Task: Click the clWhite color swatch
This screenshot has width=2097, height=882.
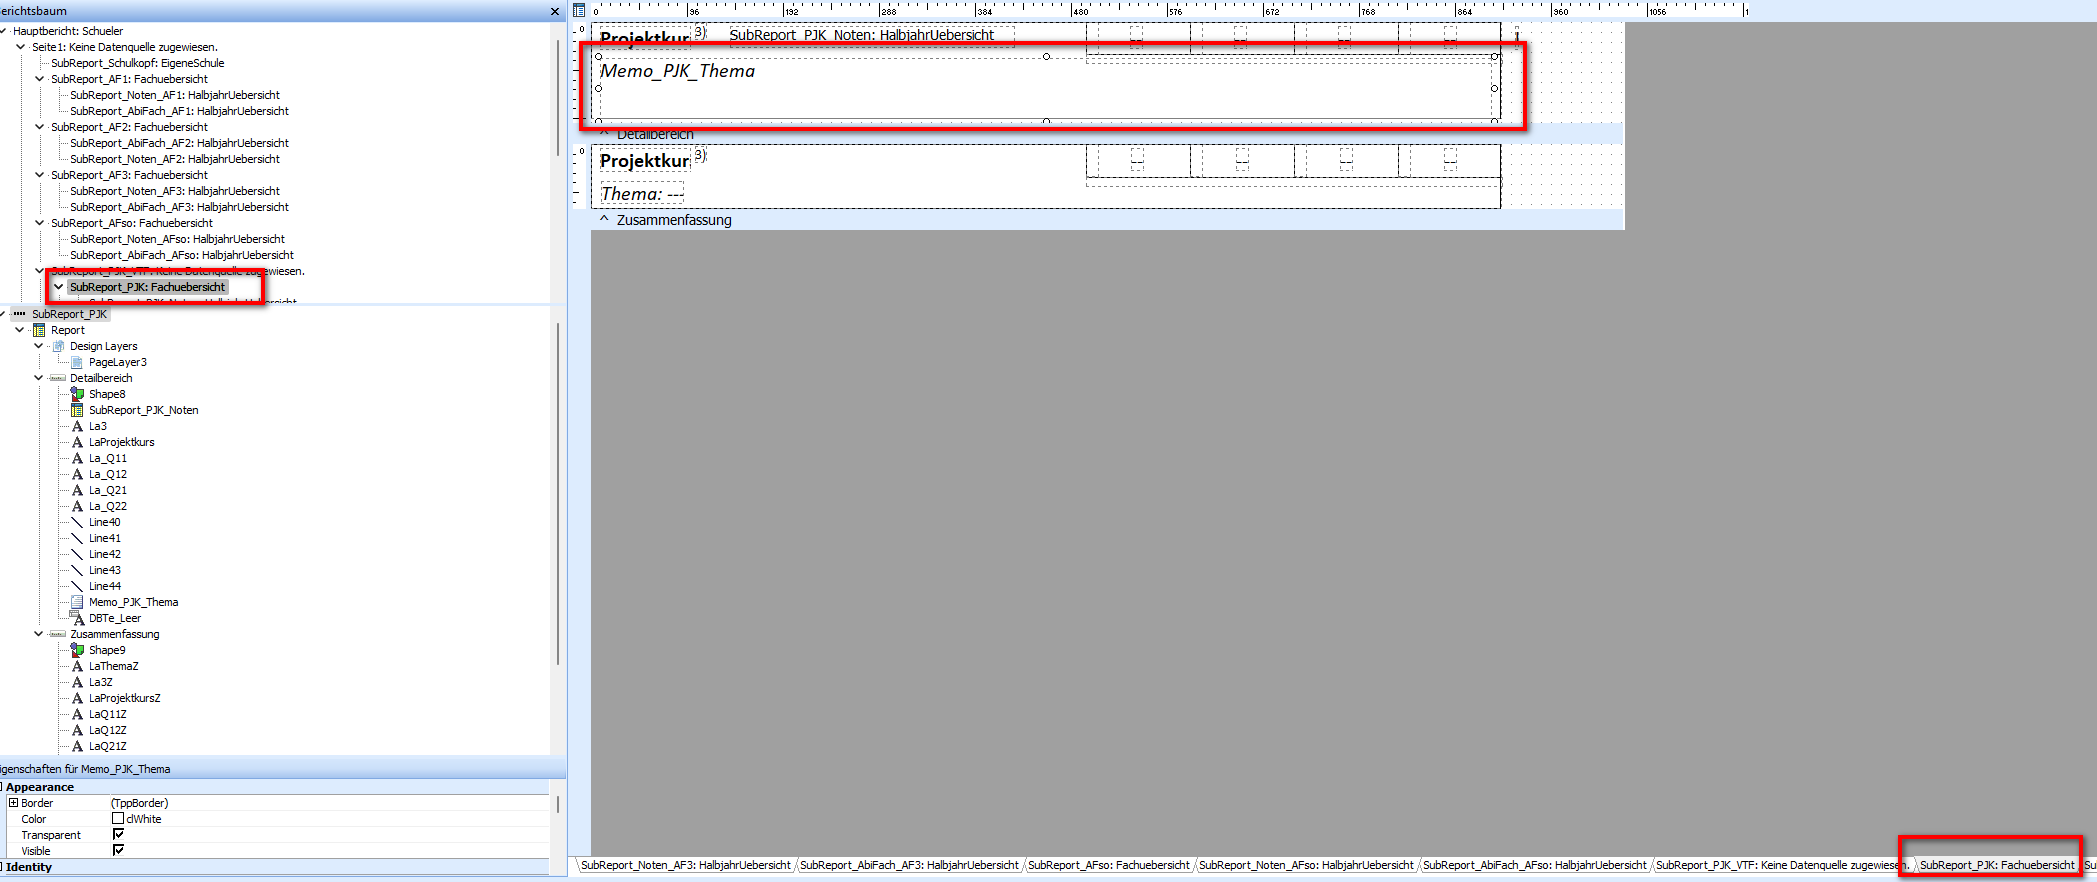Action: 118,818
